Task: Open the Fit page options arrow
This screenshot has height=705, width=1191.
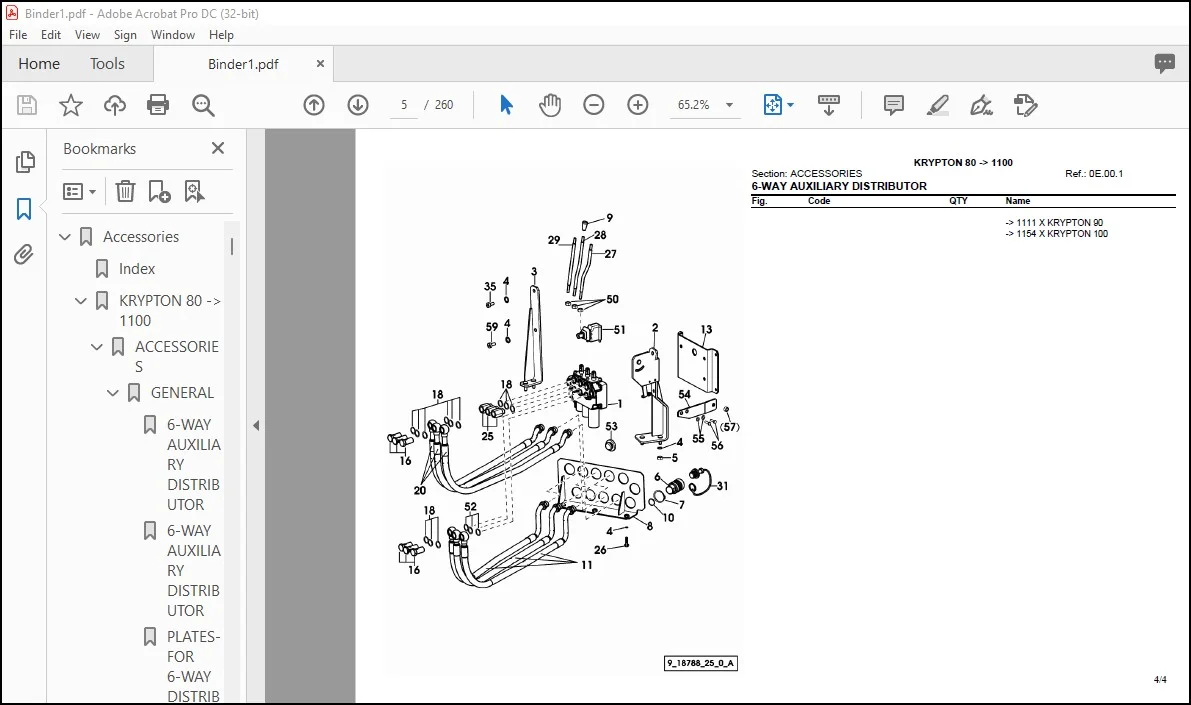Action: coord(790,105)
